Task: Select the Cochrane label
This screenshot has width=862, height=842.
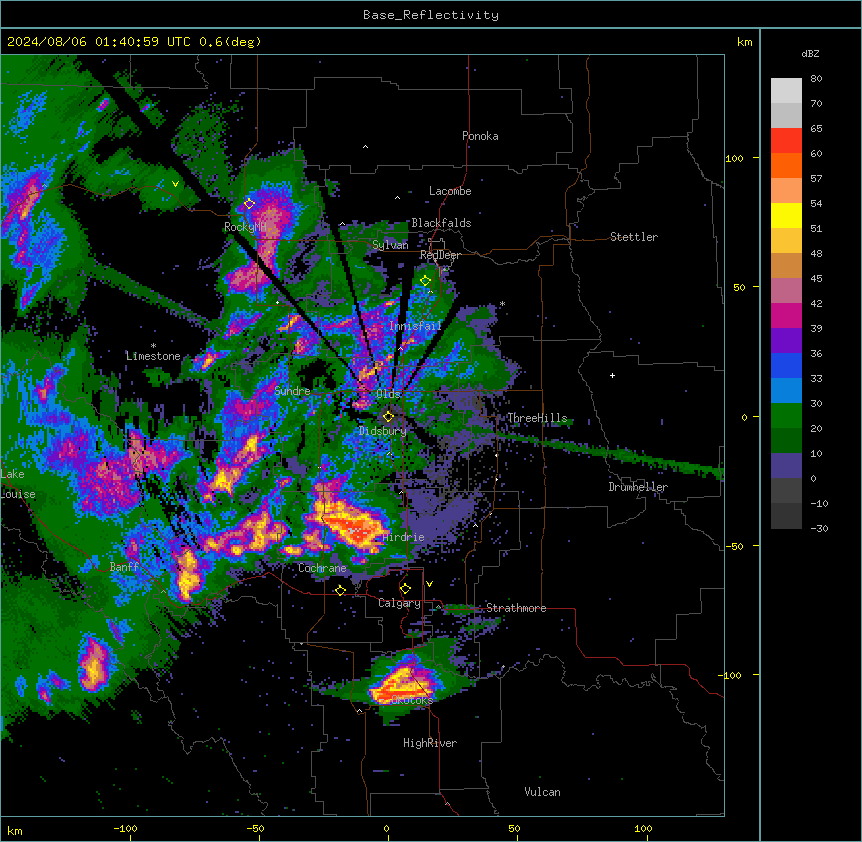Action: [x=322, y=568]
